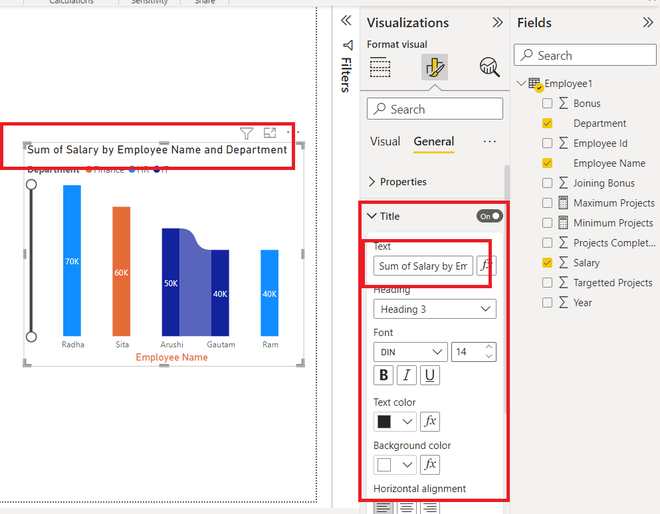Align title to the left
The image size is (660, 514).
pyautogui.click(x=383, y=507)
